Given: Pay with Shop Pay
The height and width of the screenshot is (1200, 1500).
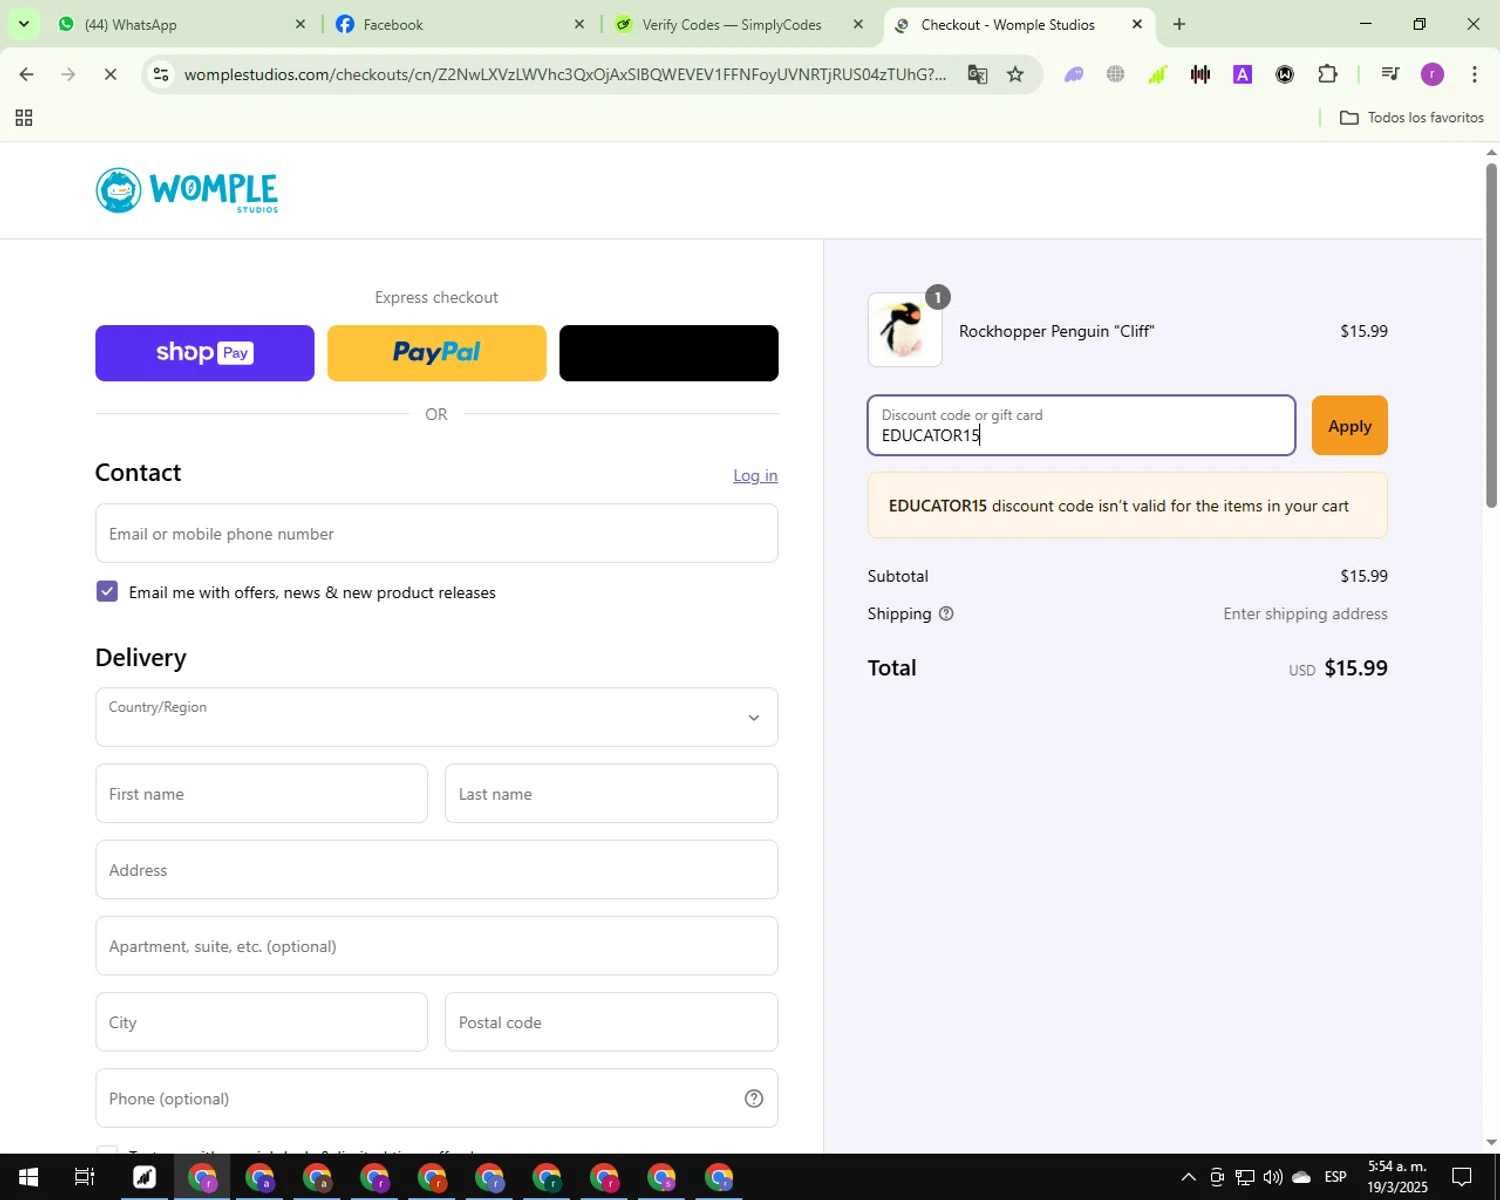Looking at the screenshot, I should [x=205, y=353].
